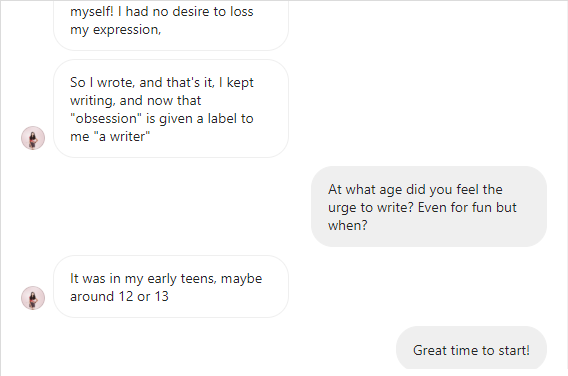Click the line "my expression," in top bubble
Screen dimensions: 568x376
[116, 30]
